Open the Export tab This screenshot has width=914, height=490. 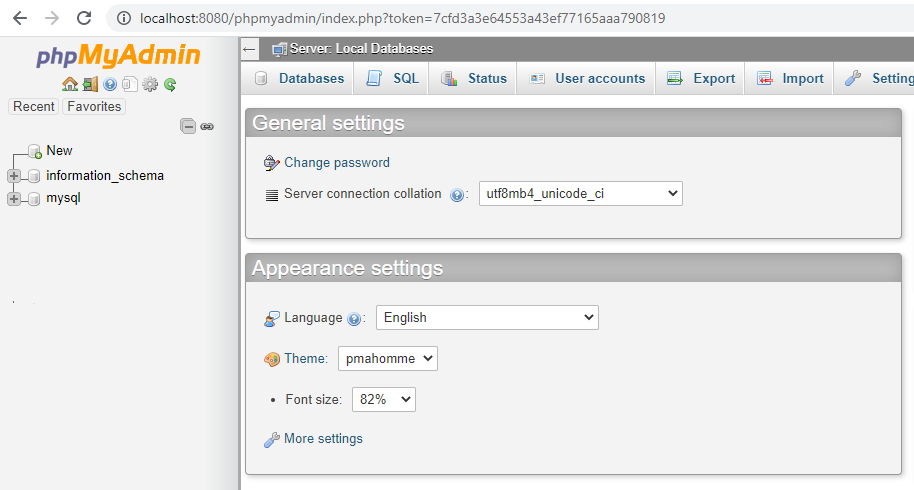click(x=700, y=79)
